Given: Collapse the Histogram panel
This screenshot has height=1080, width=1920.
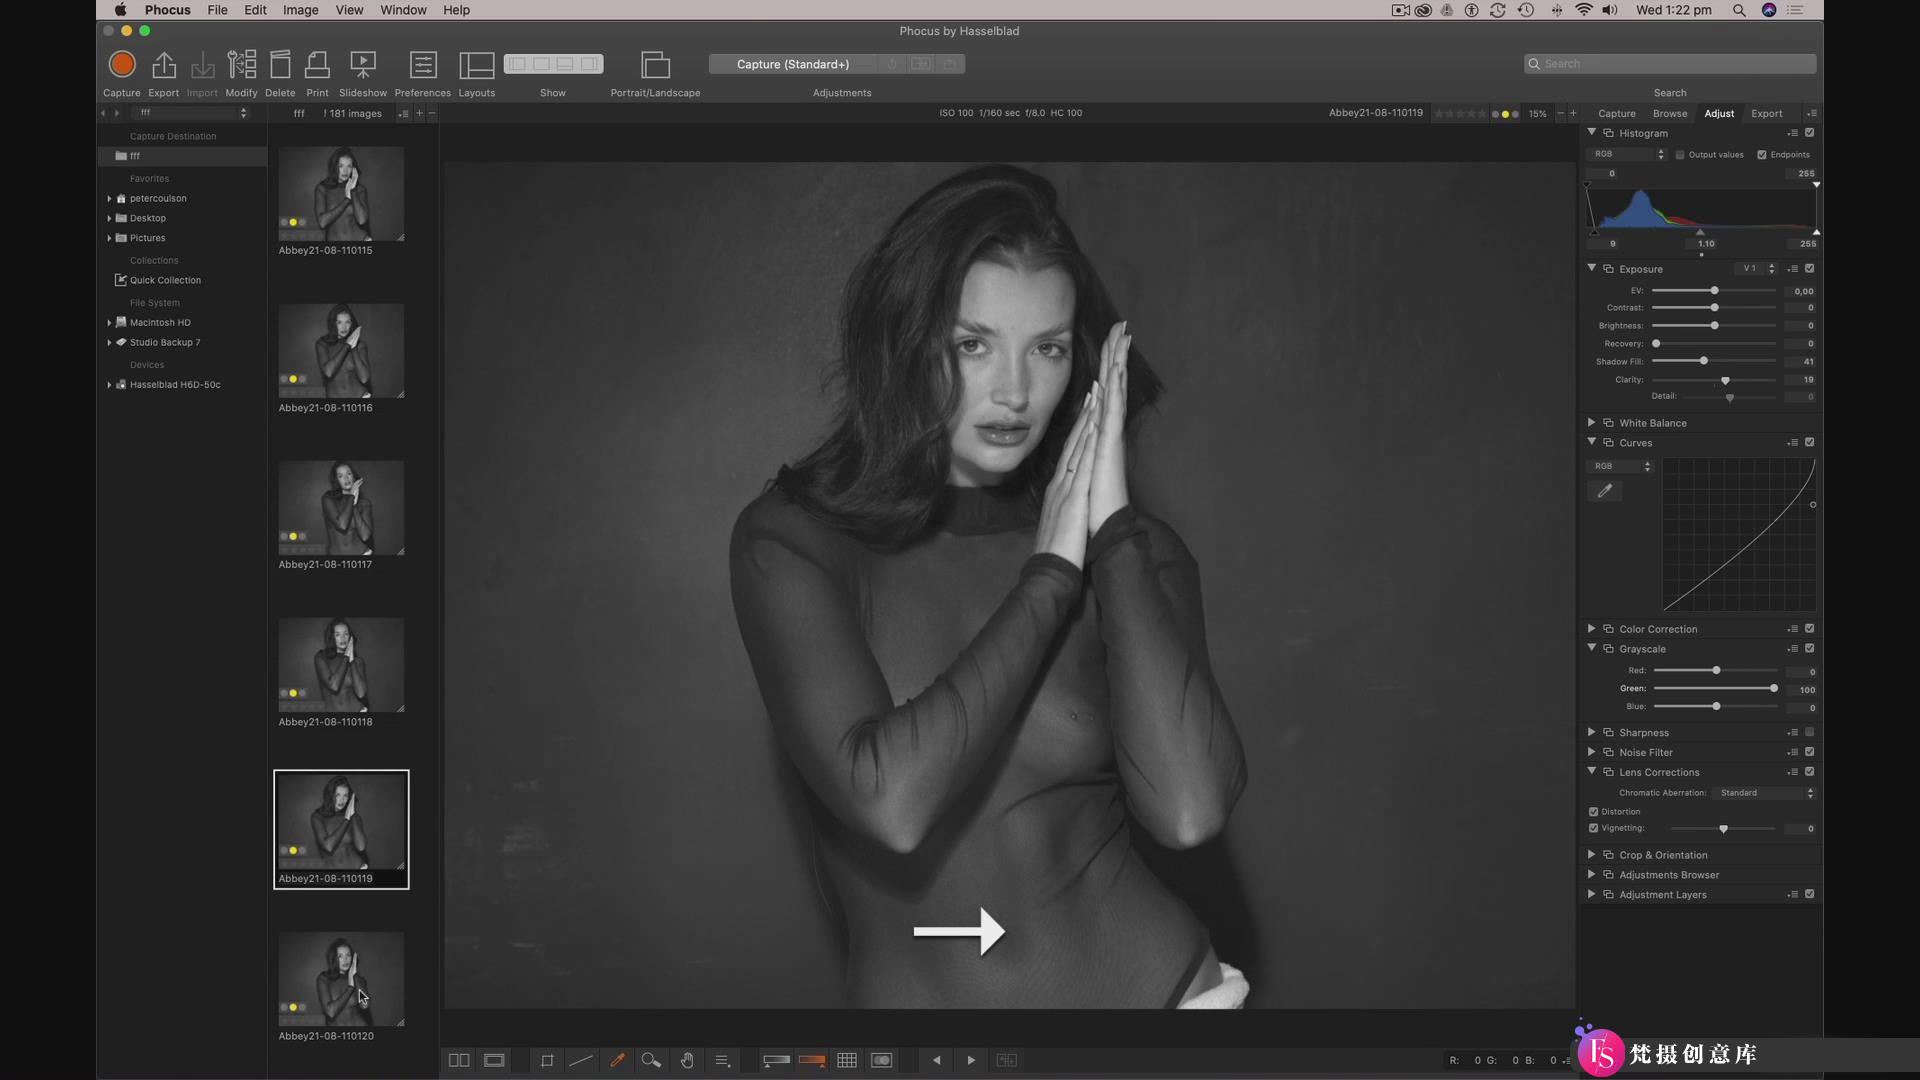Looking at the screenshot, I should pos(1591,132).
